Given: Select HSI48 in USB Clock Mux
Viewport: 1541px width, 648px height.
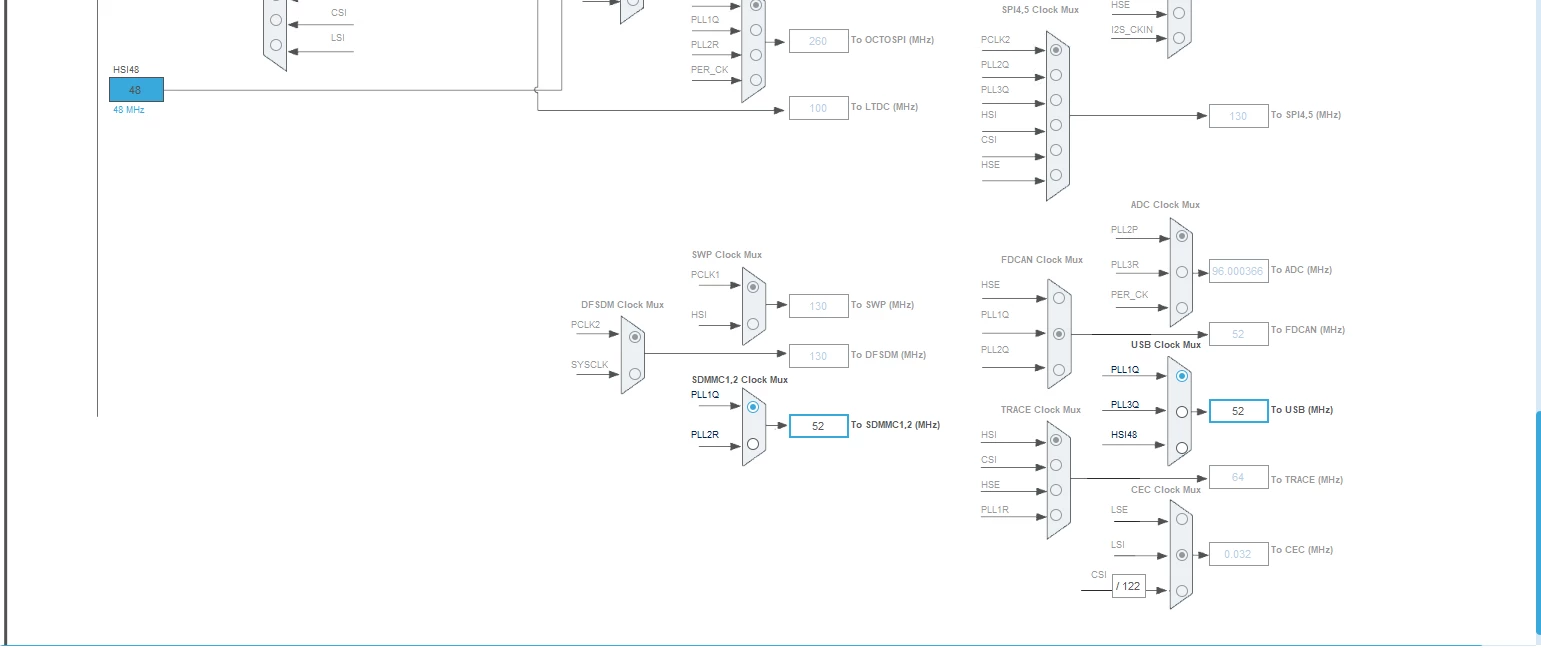Looking at the screenshot, I should coord(1182,448).
